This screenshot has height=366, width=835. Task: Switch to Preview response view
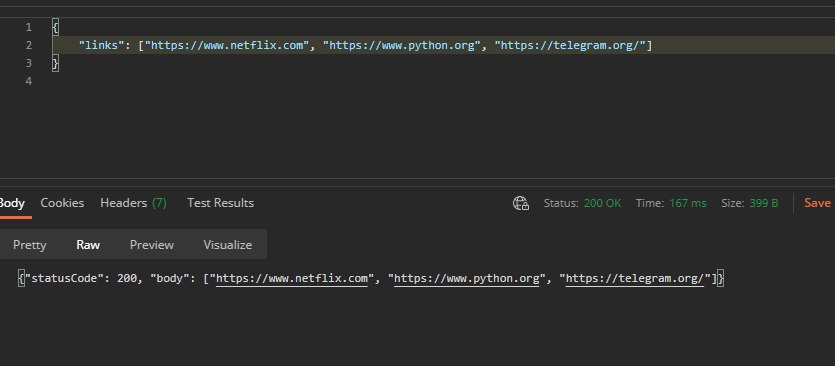click(x=152, y=245)
